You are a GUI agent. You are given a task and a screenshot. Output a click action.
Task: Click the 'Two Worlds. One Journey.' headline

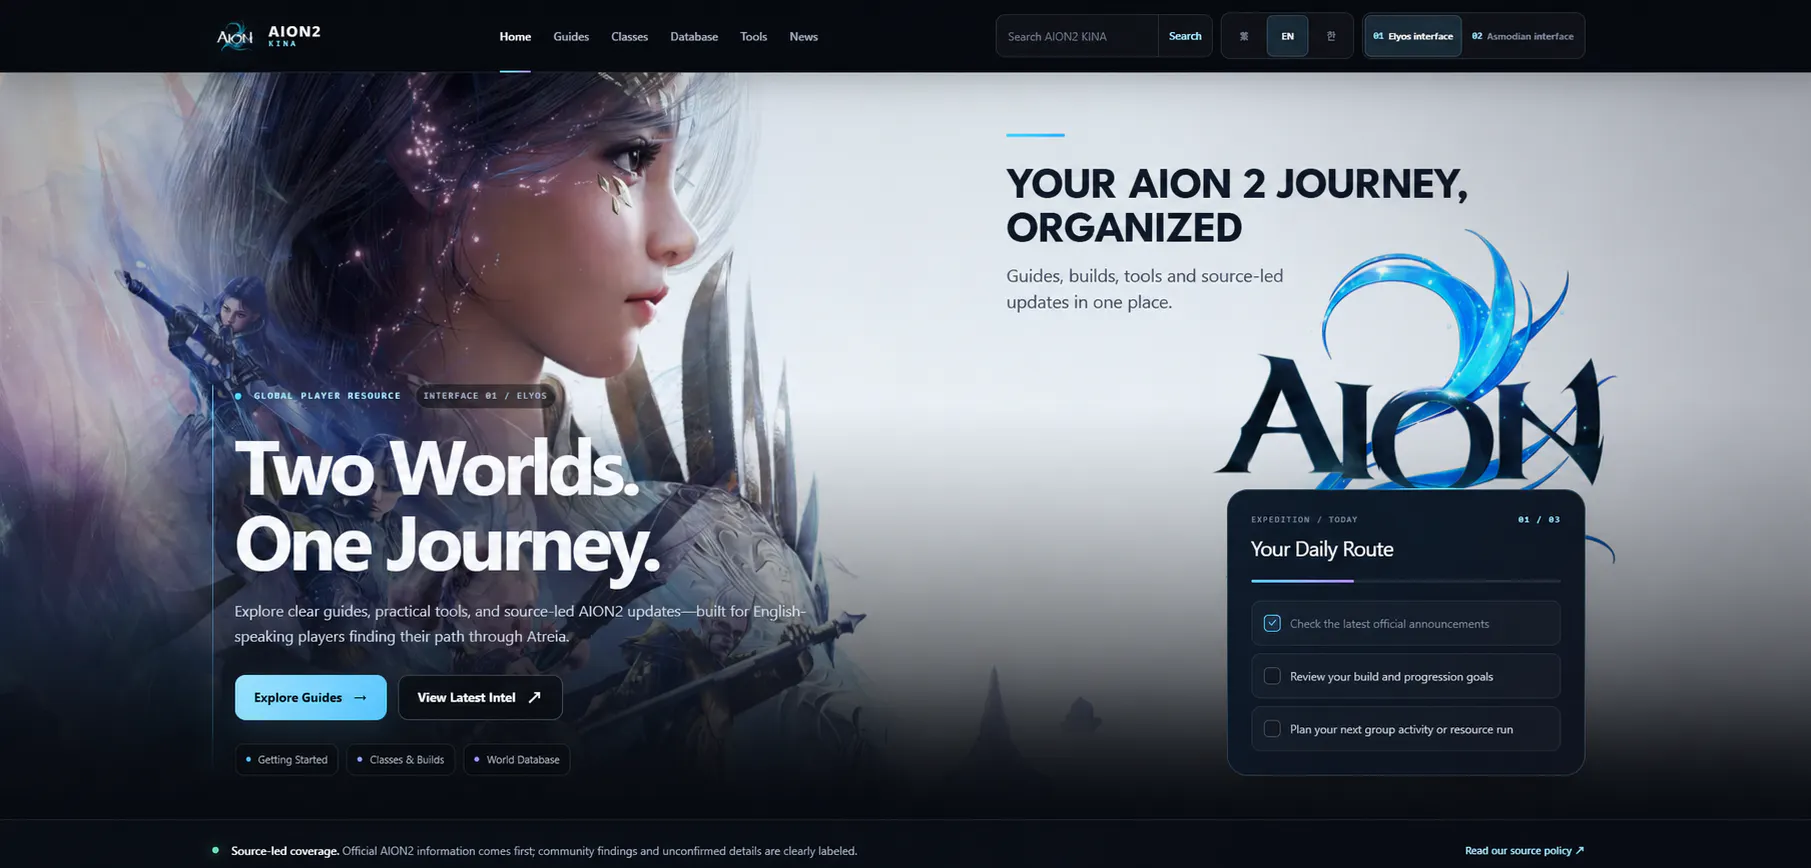(x=447, y=506)
